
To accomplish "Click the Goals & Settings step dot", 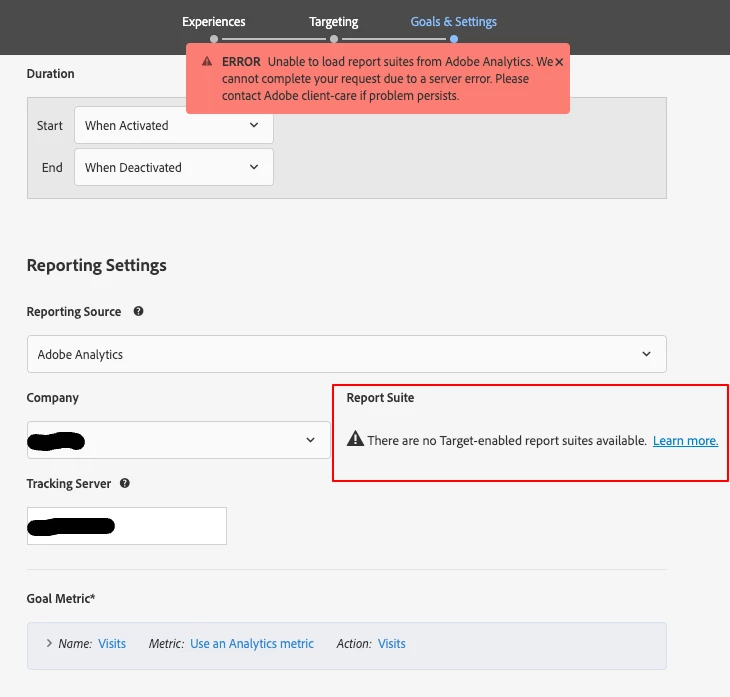I will pos(454,39).
